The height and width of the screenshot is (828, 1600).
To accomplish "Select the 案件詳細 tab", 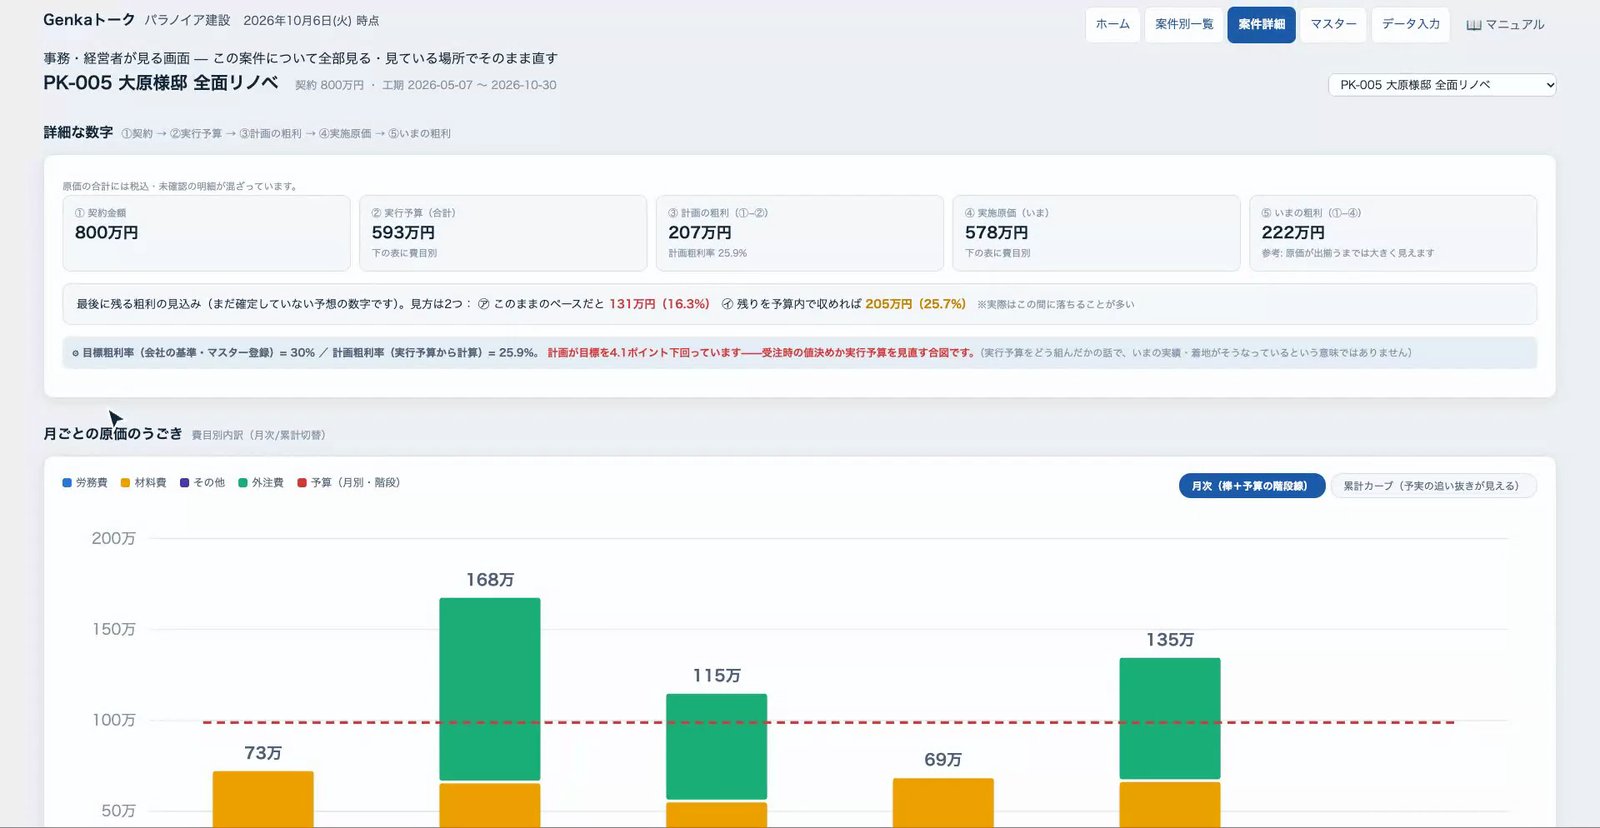I will pyautogui.click(x=1261, y=25).
